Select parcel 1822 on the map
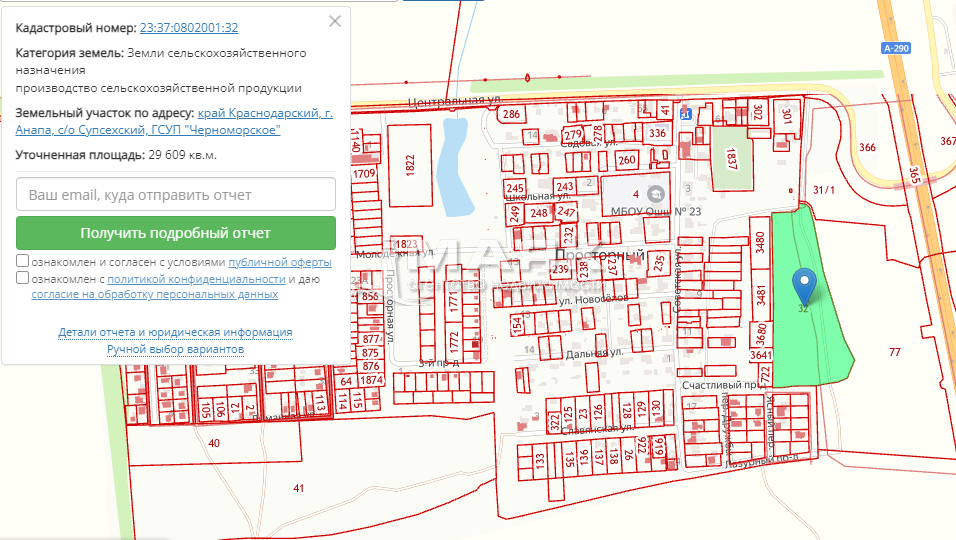 point(409,165)
